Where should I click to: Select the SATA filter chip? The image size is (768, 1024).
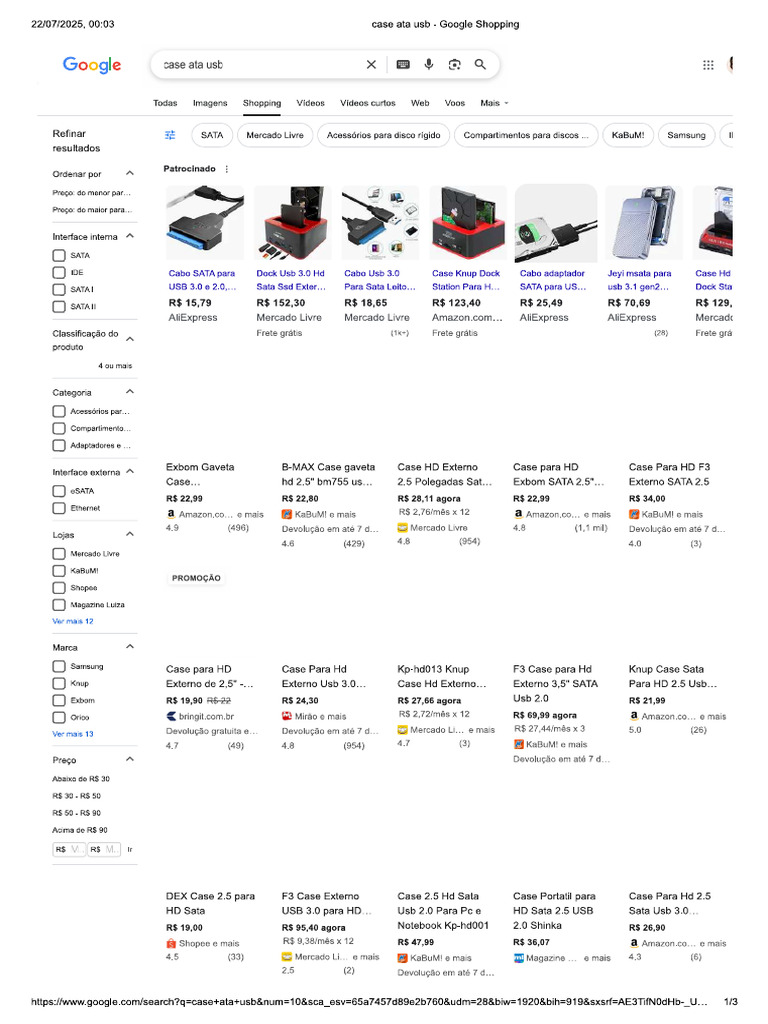pos(212,135)
